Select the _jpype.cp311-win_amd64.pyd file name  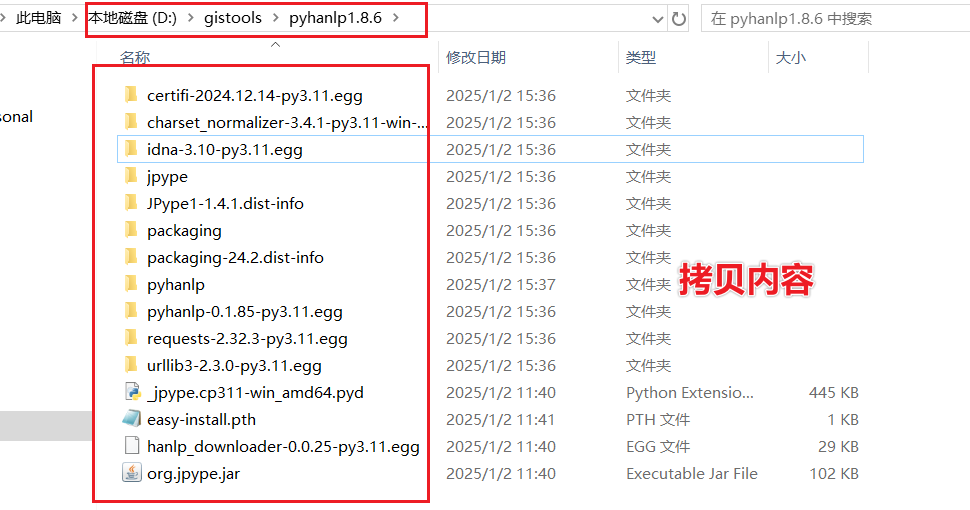point(255,392)
